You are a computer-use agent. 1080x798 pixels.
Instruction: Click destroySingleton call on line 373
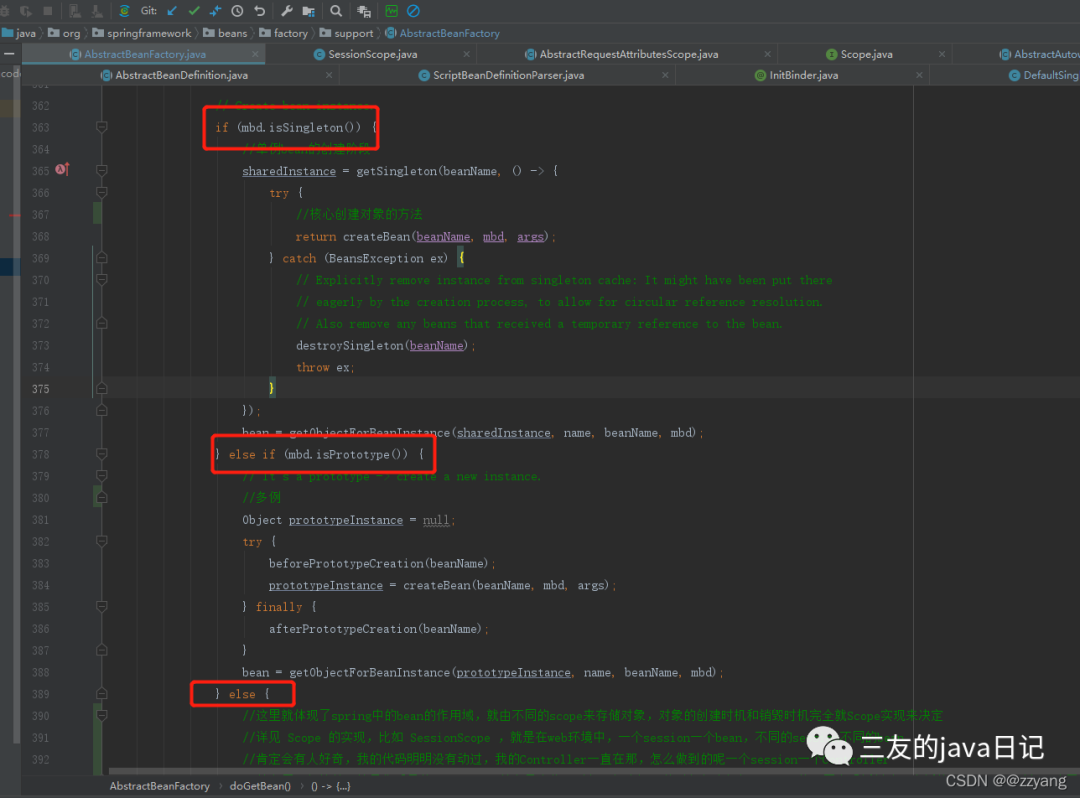[x=350, y=346]
